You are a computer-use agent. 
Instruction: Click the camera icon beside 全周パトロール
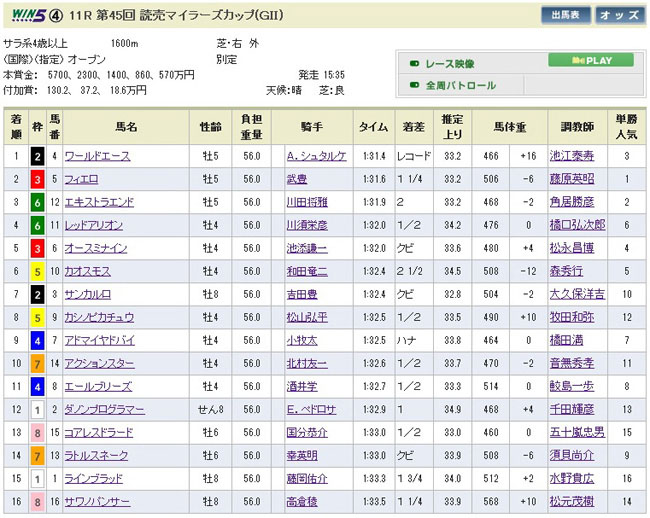pyautogui.click(x=414, y=85)
